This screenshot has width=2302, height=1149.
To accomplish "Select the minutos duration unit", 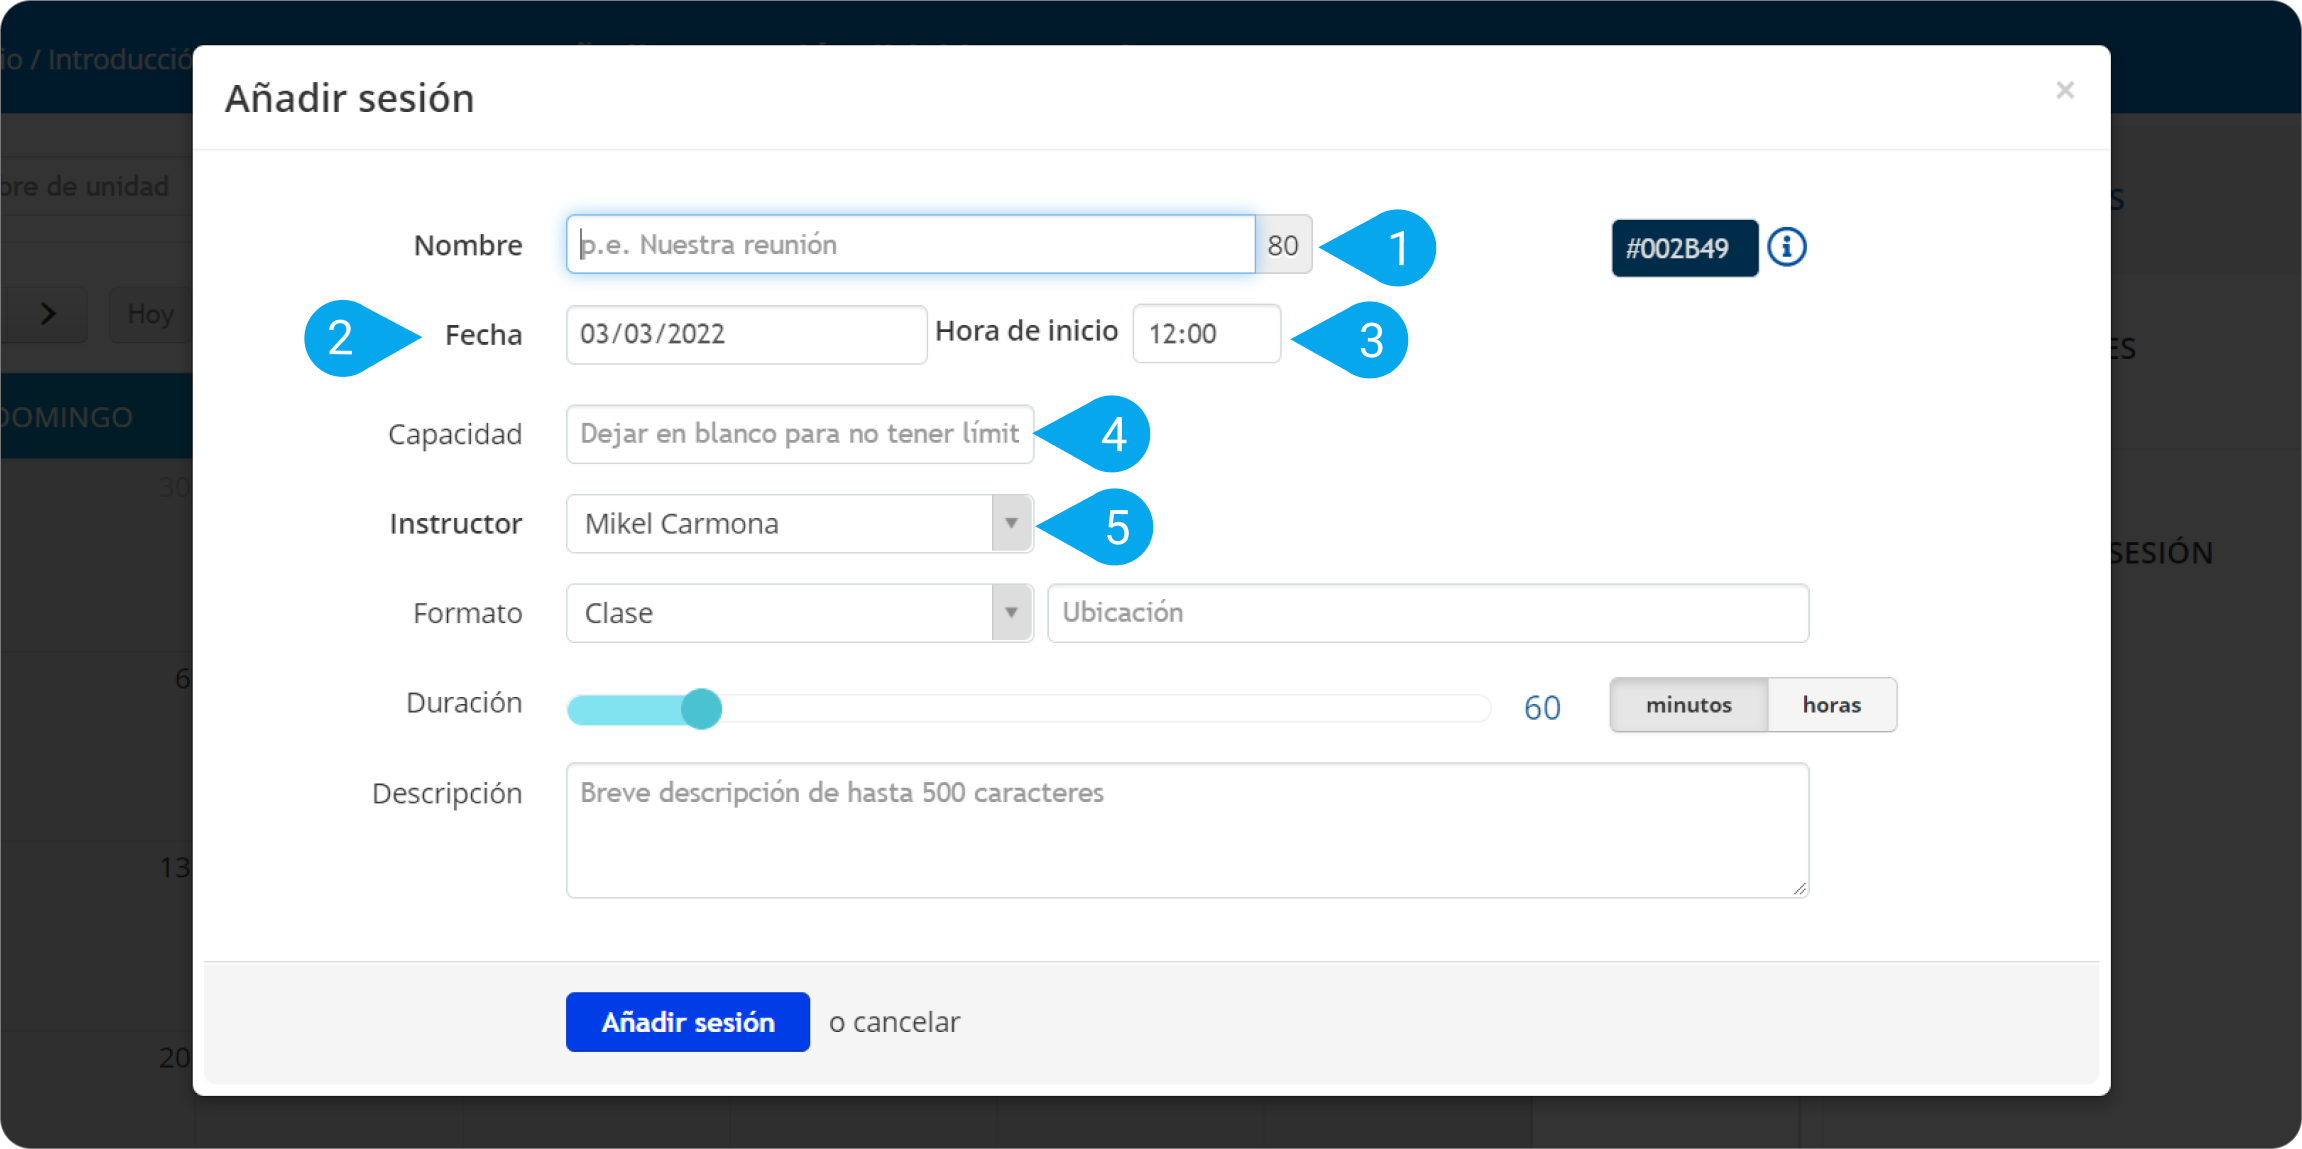I will tap(1688, 705).
